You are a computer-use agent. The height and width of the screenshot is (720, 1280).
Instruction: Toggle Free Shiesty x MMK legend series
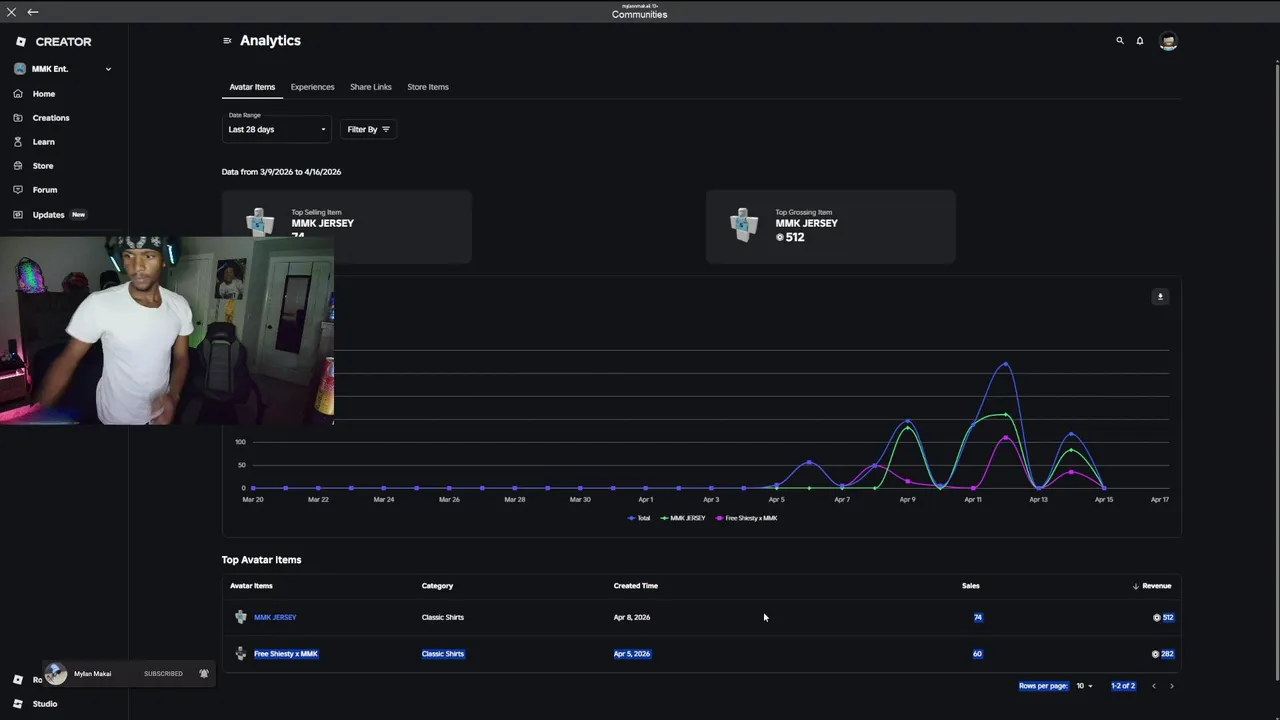pyautogui.click(x=746, y=518)
